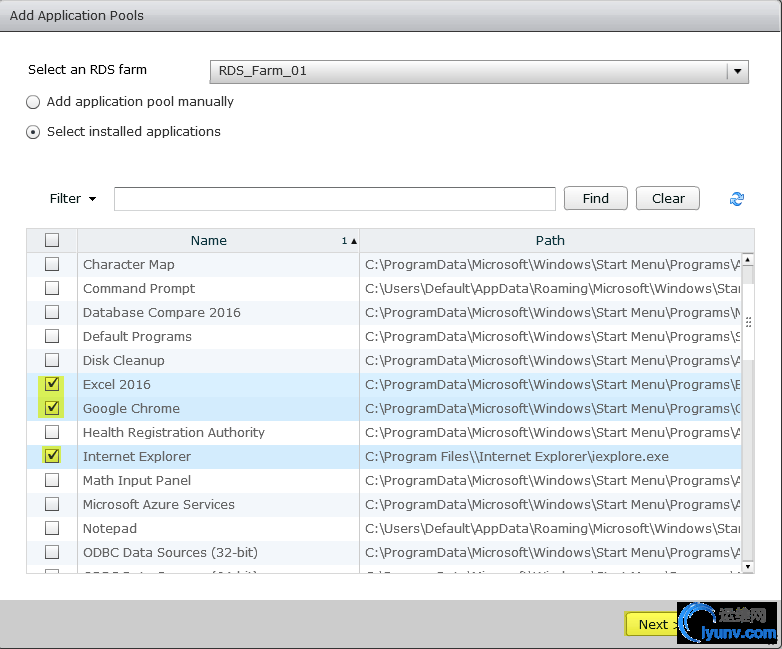The height and width of the screenshot is (649, 782).
Task: Select the 'Microsoft Azure Services' name cell
Action: 218,504
